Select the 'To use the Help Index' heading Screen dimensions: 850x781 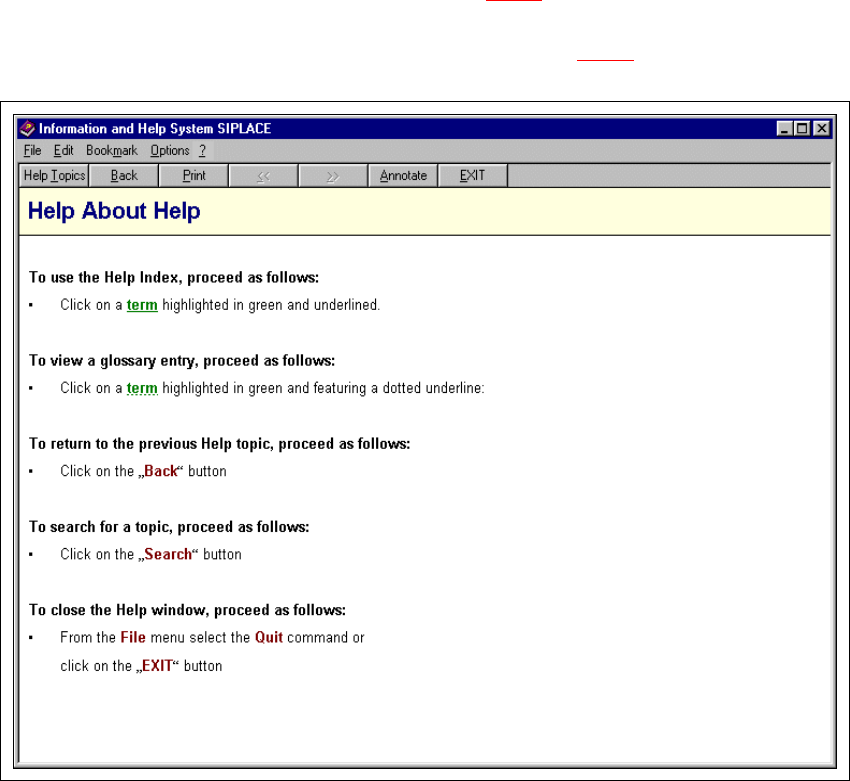[174, 277]
